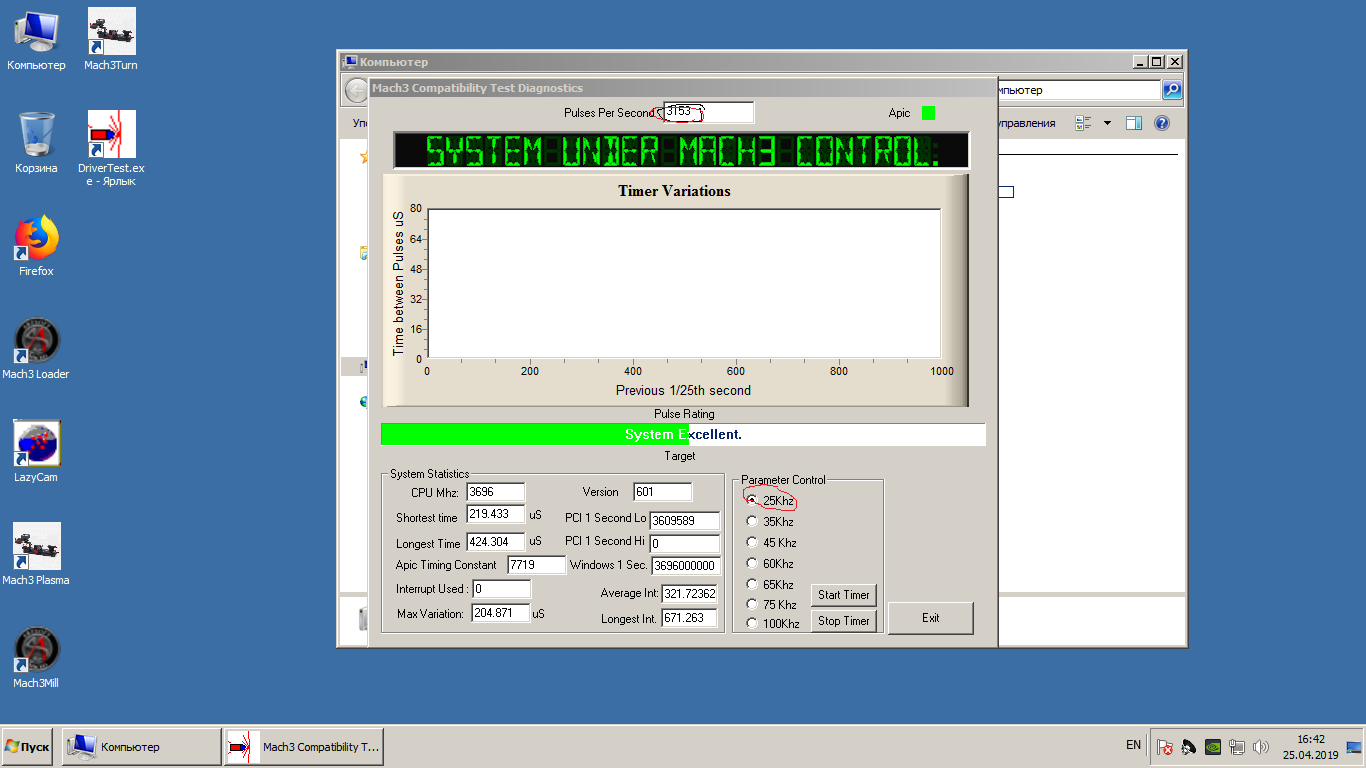1366x768 pixels.
Task: Click the Pulses Per Second field
Action: point(708,112)
